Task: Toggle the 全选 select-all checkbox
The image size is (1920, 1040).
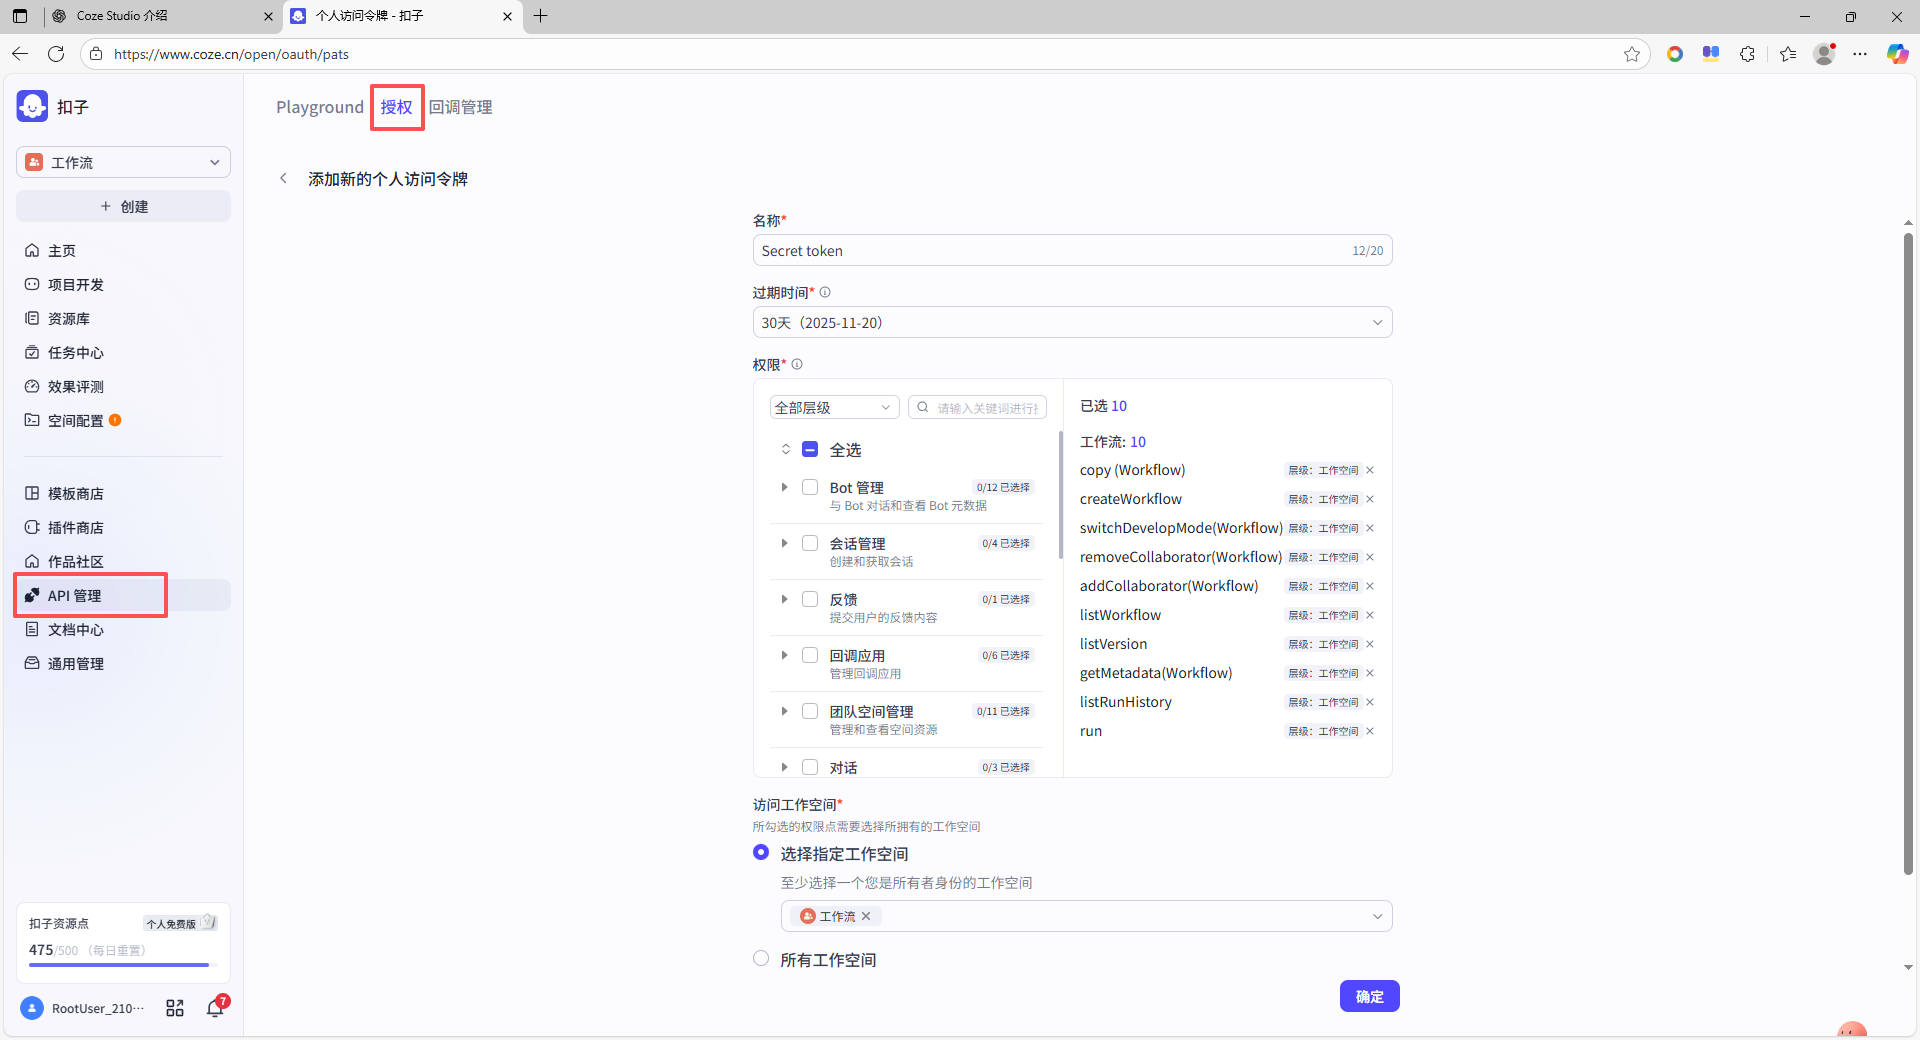Action: pos(810,450)
